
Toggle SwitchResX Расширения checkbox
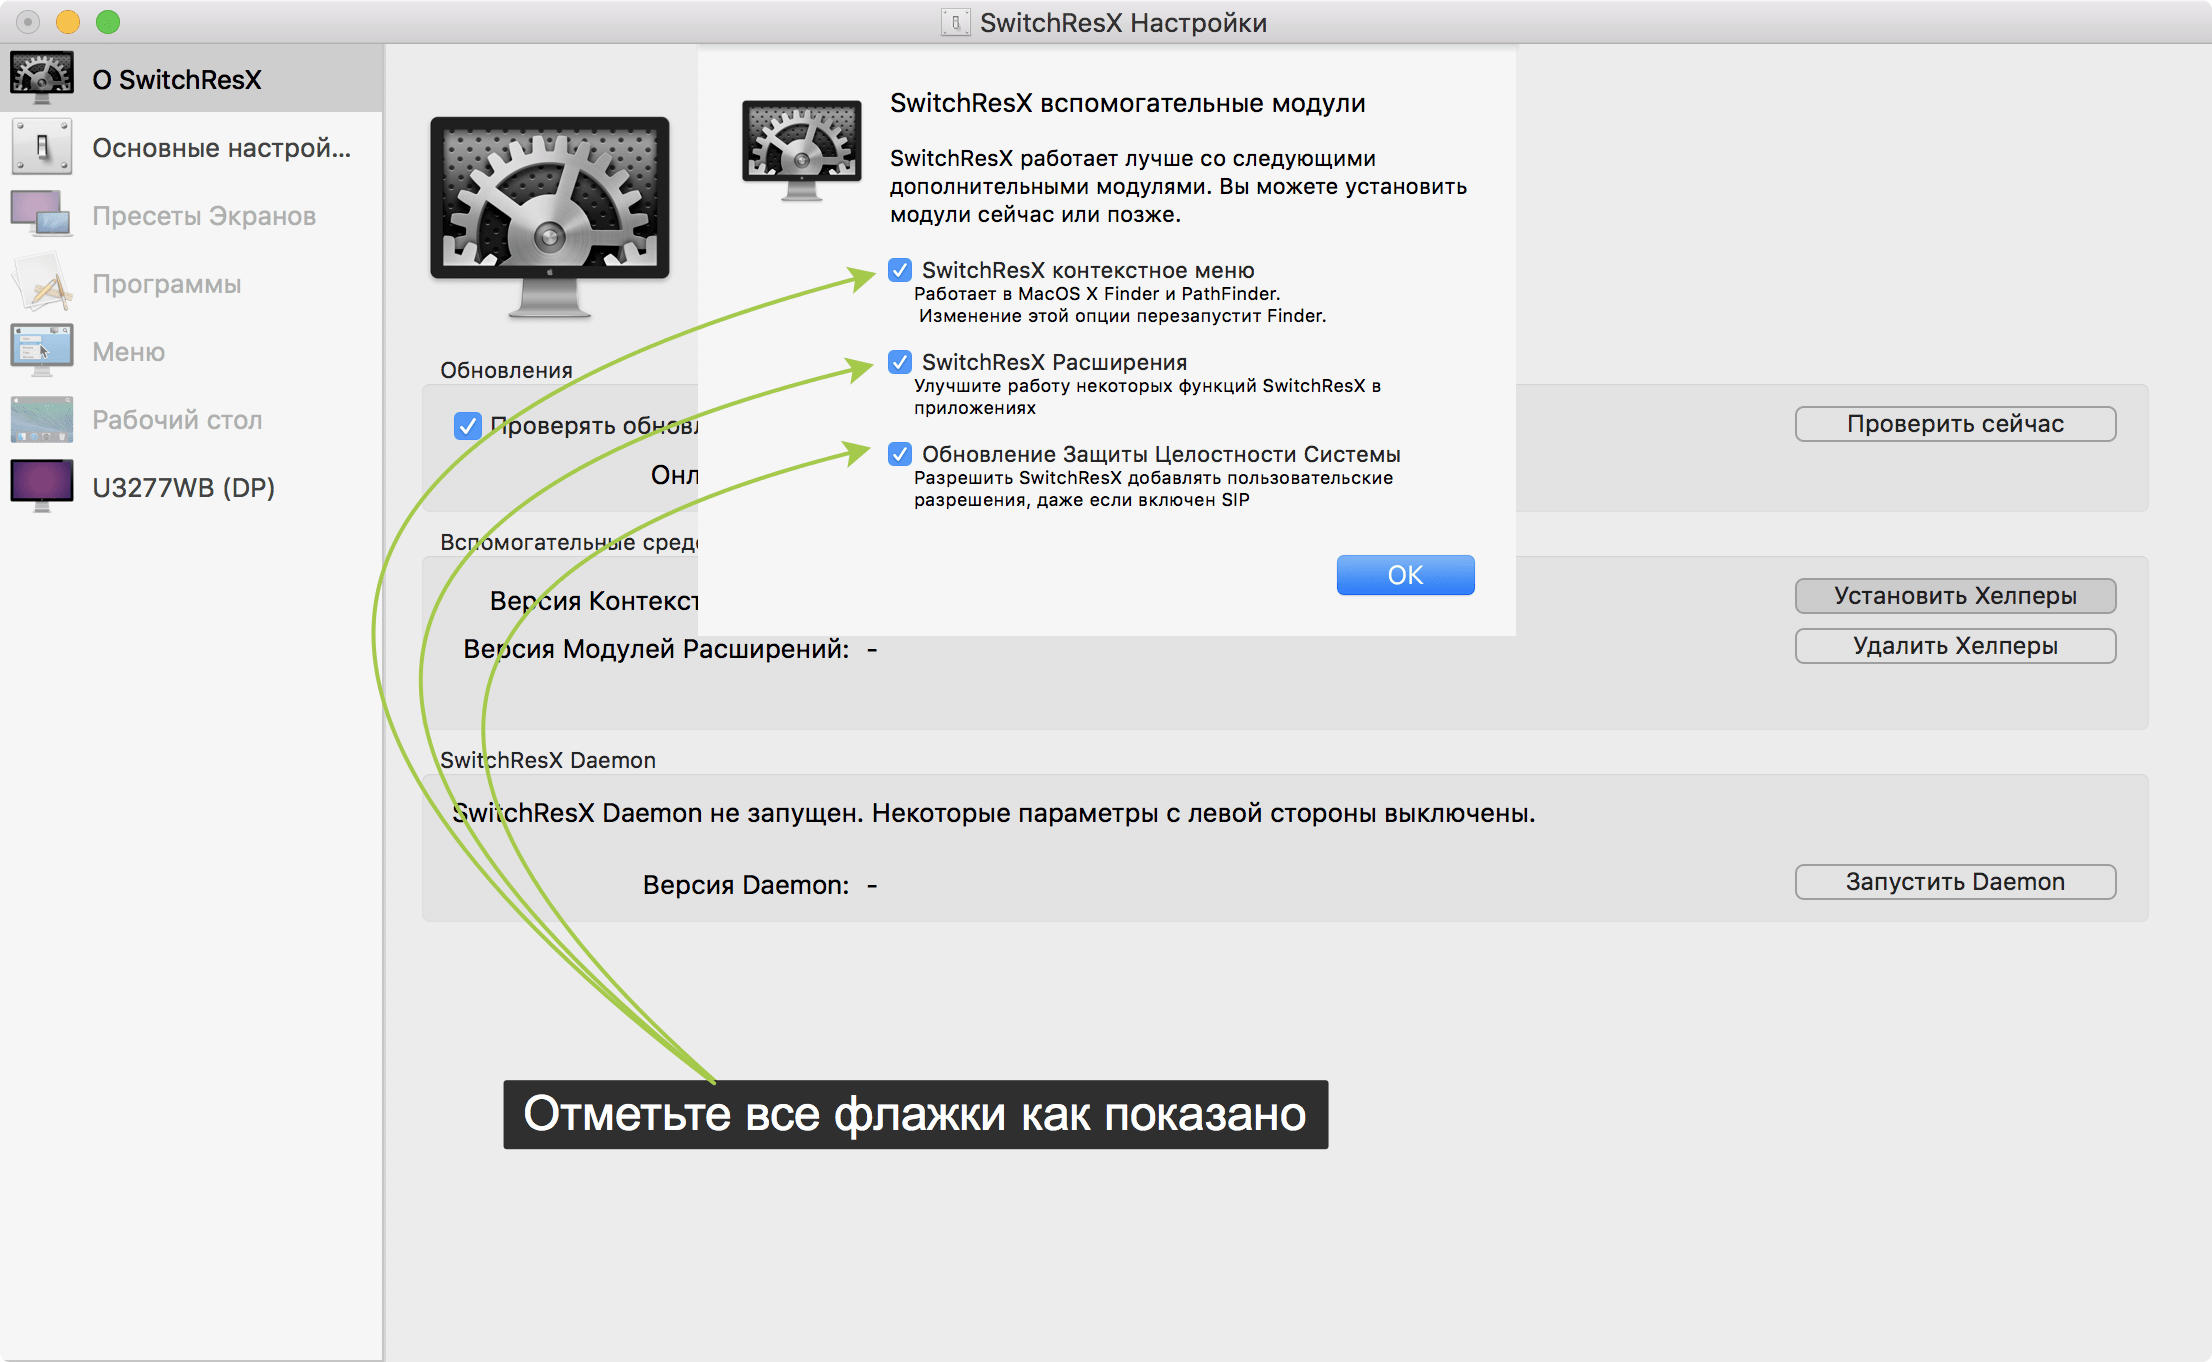click(x=900, y=362)
